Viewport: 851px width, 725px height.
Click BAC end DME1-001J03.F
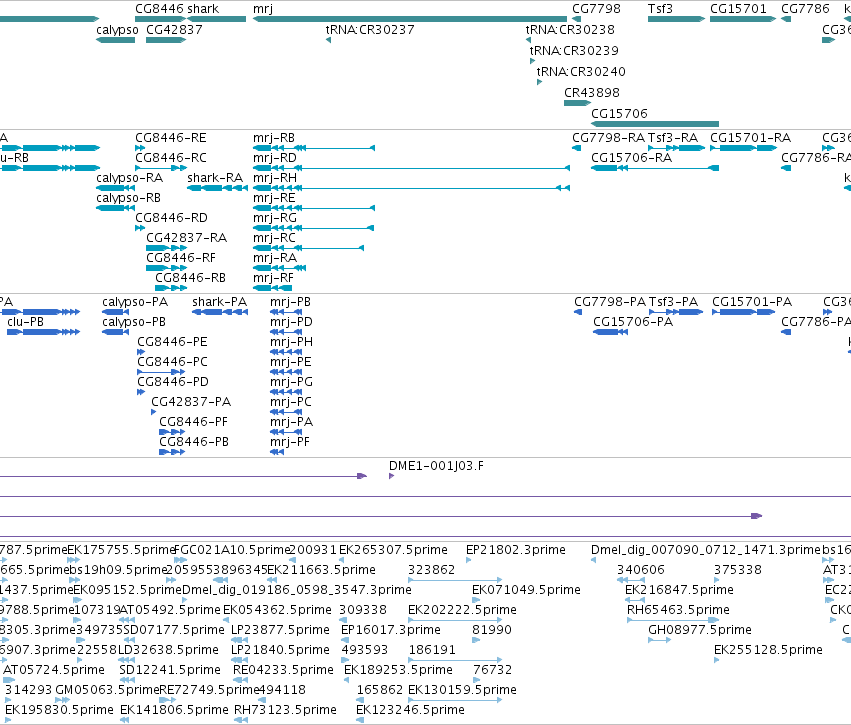coord(391,476)
